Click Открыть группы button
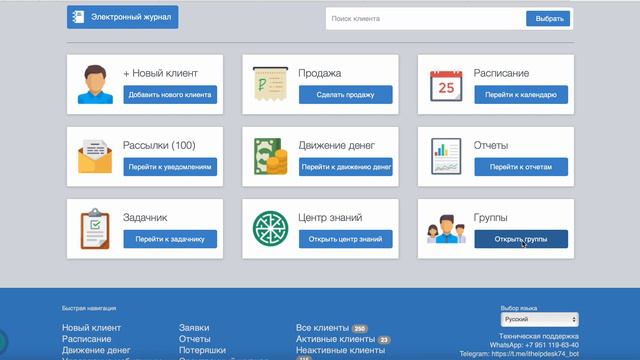The width and height of the screenshot is (640, 360). (x=521, y=239)
